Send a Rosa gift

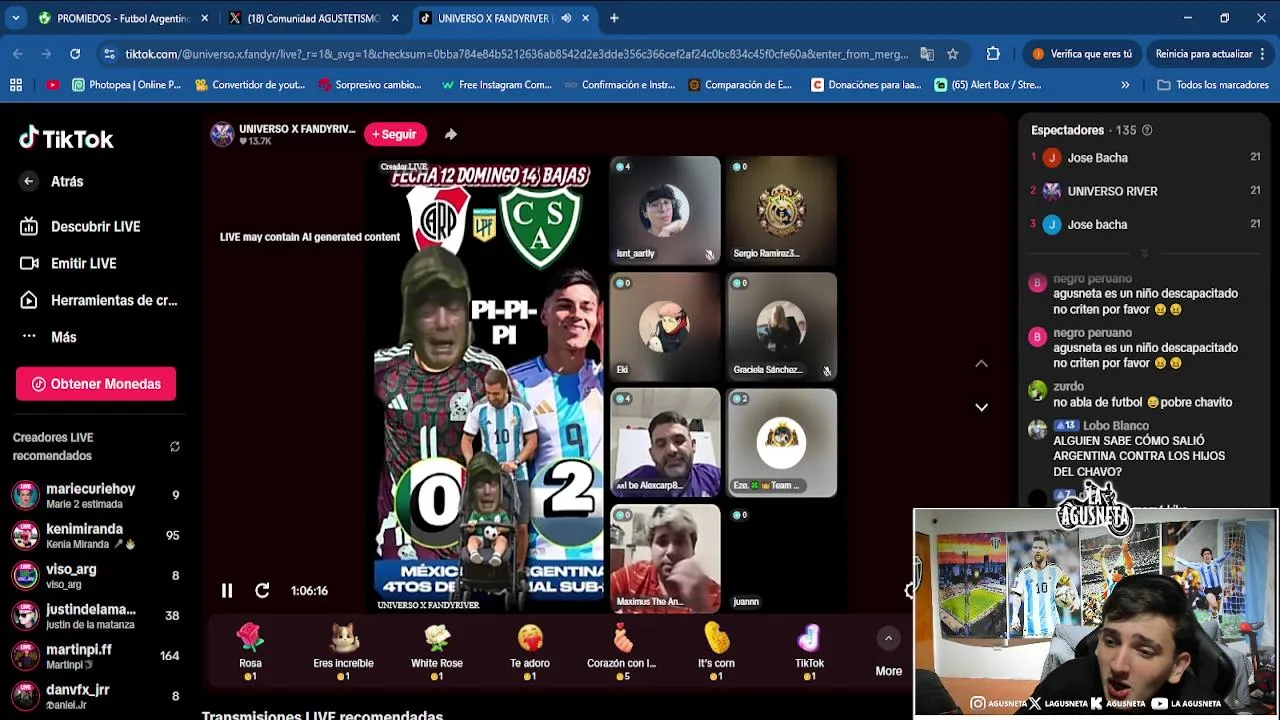(x=250, y=651)
